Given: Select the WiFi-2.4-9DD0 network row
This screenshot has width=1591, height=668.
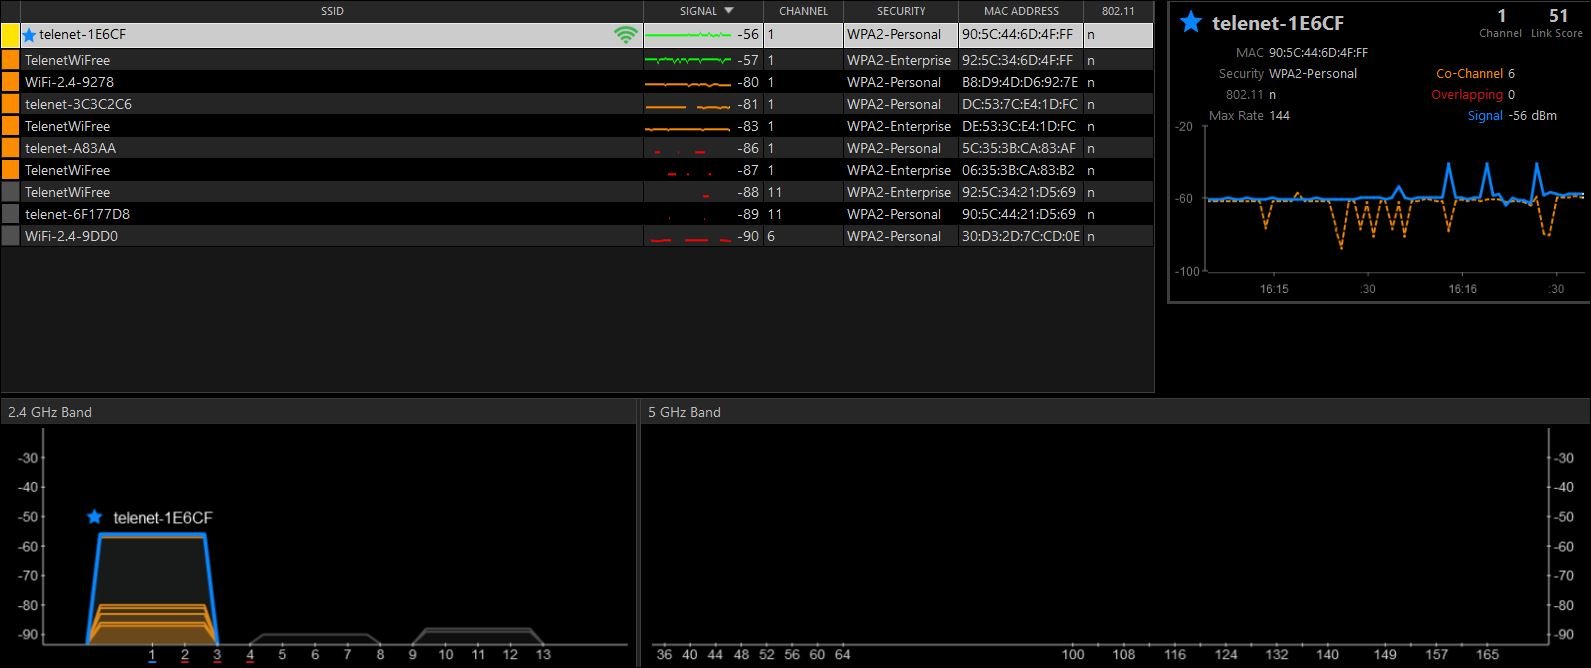Looking at the screenshot, I should click(x=577, y=236).
